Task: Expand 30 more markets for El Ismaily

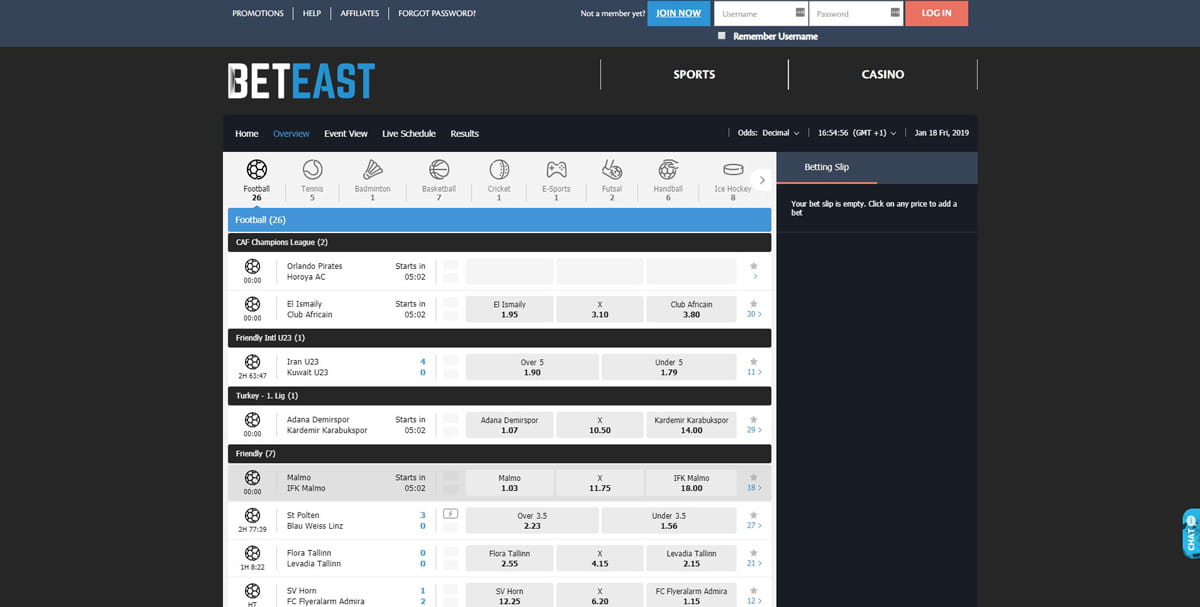Action: point(754,315)
